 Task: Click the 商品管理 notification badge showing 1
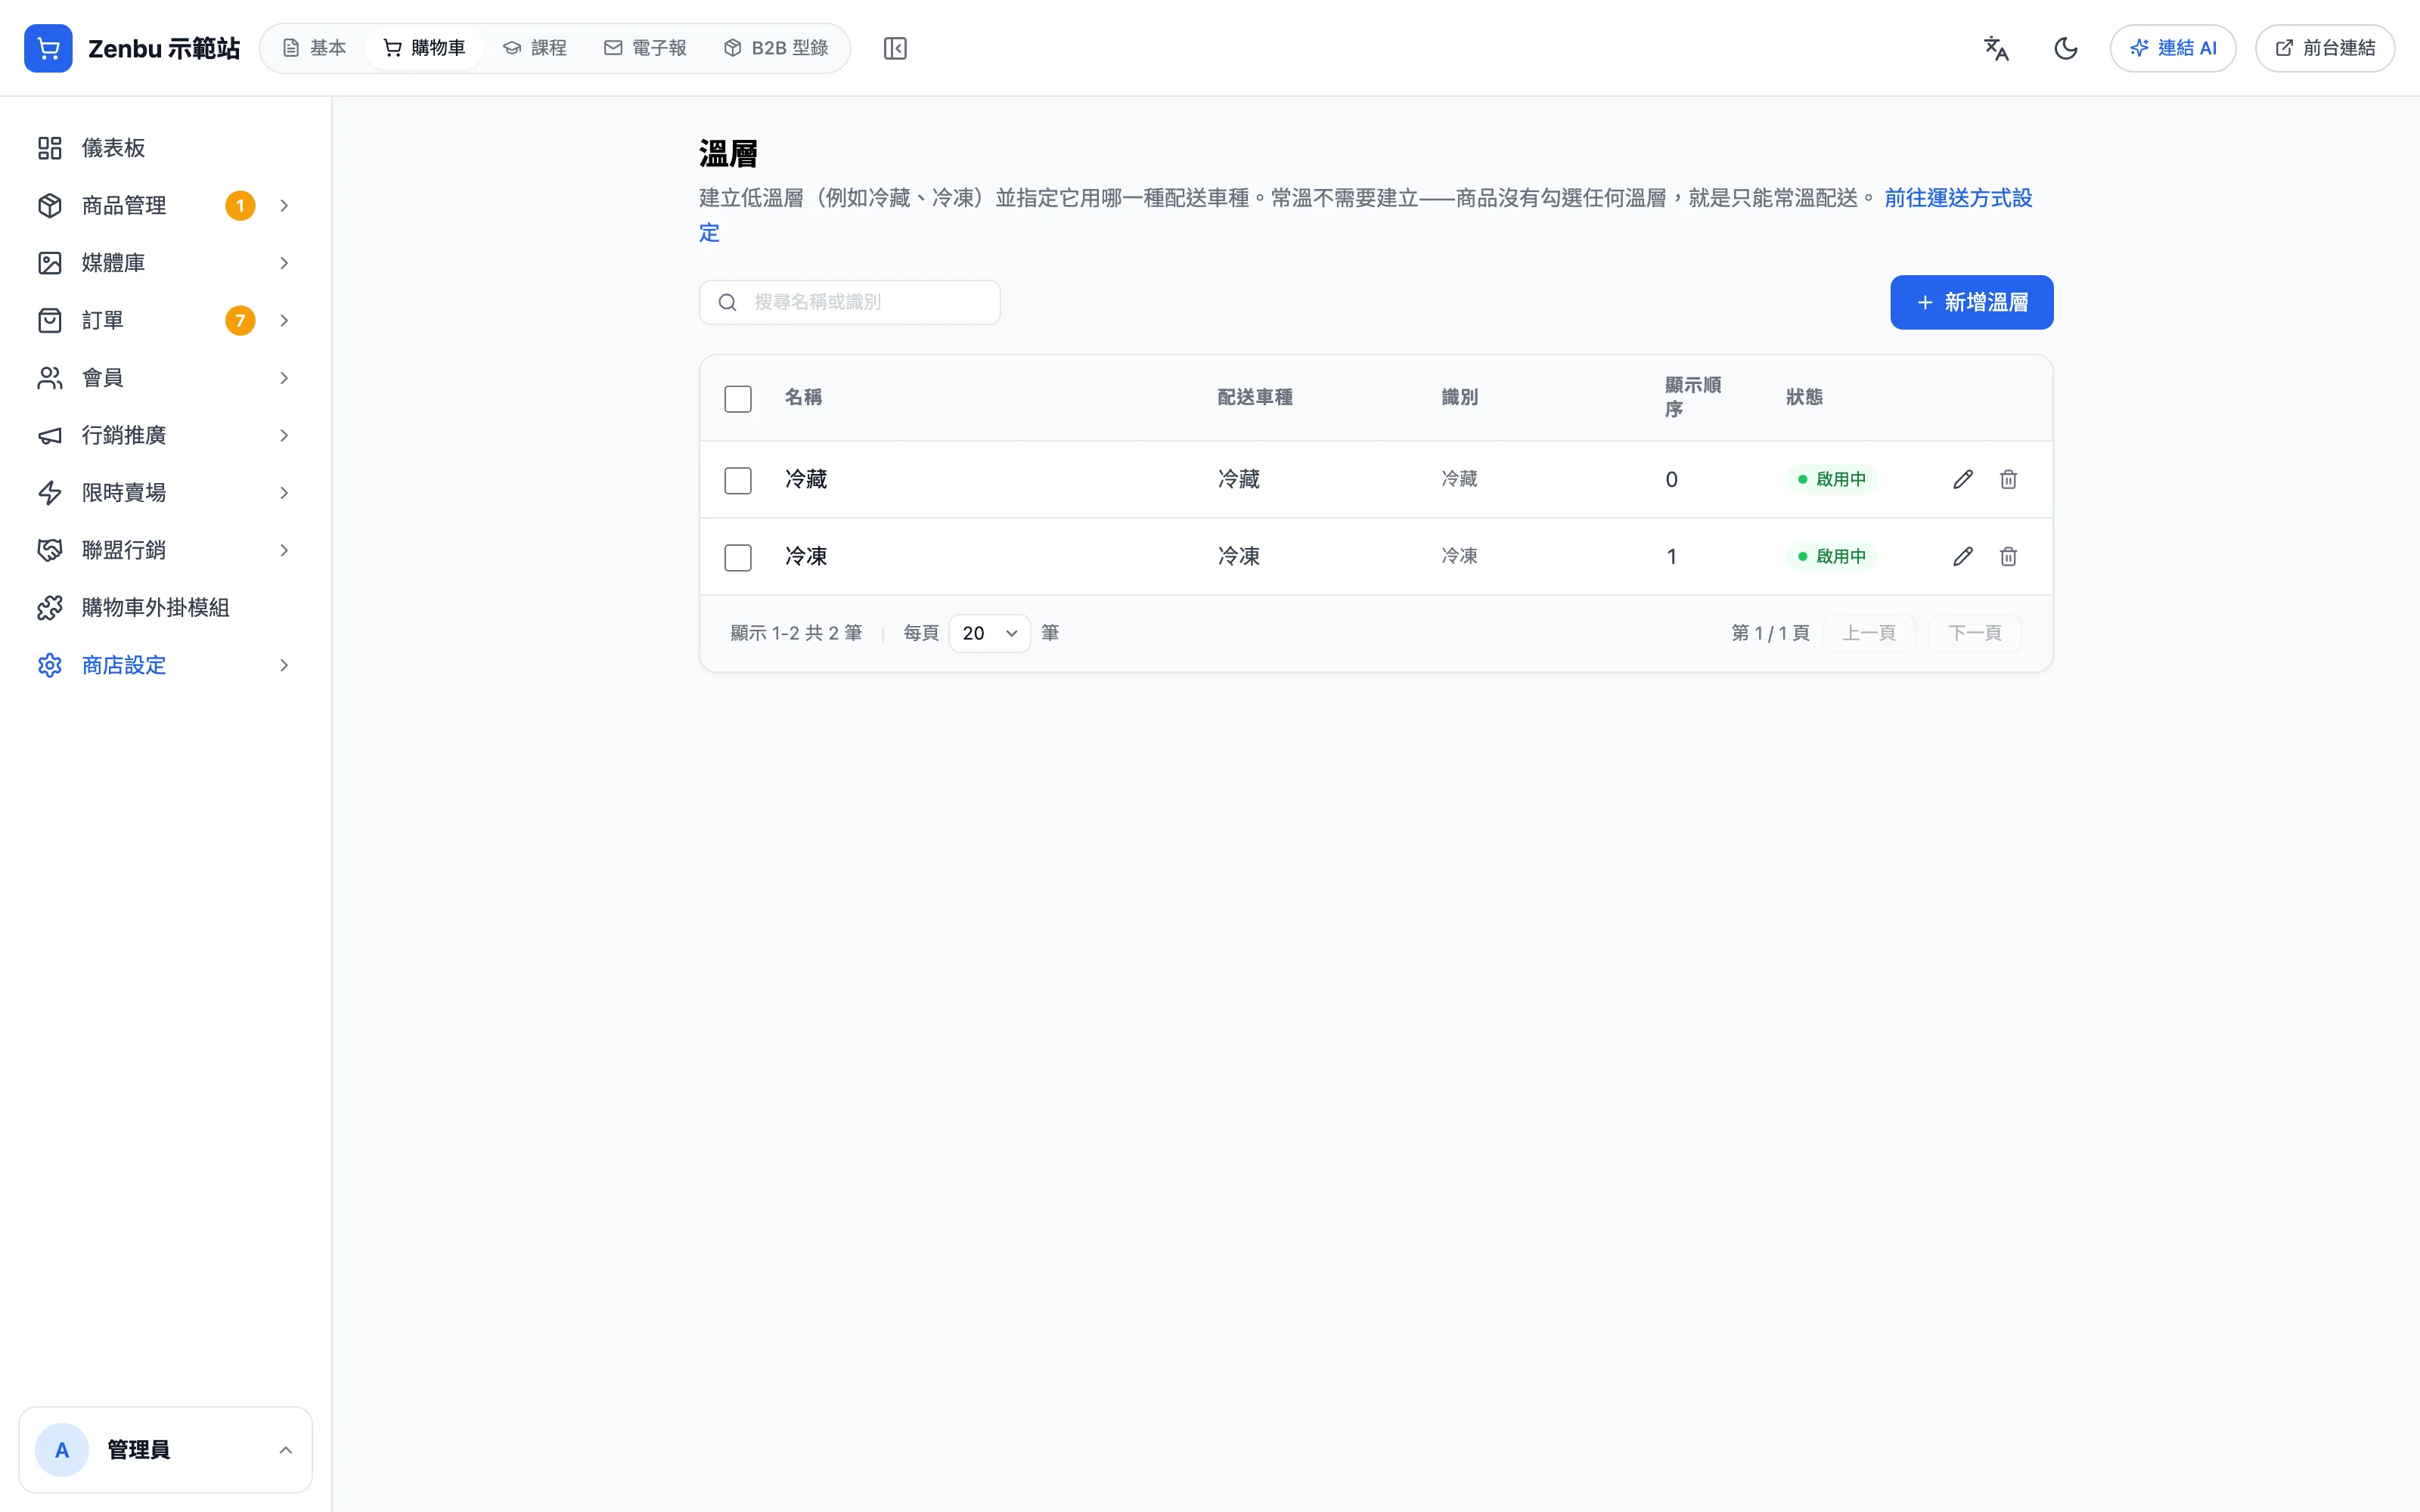click(x=240, y=205)
